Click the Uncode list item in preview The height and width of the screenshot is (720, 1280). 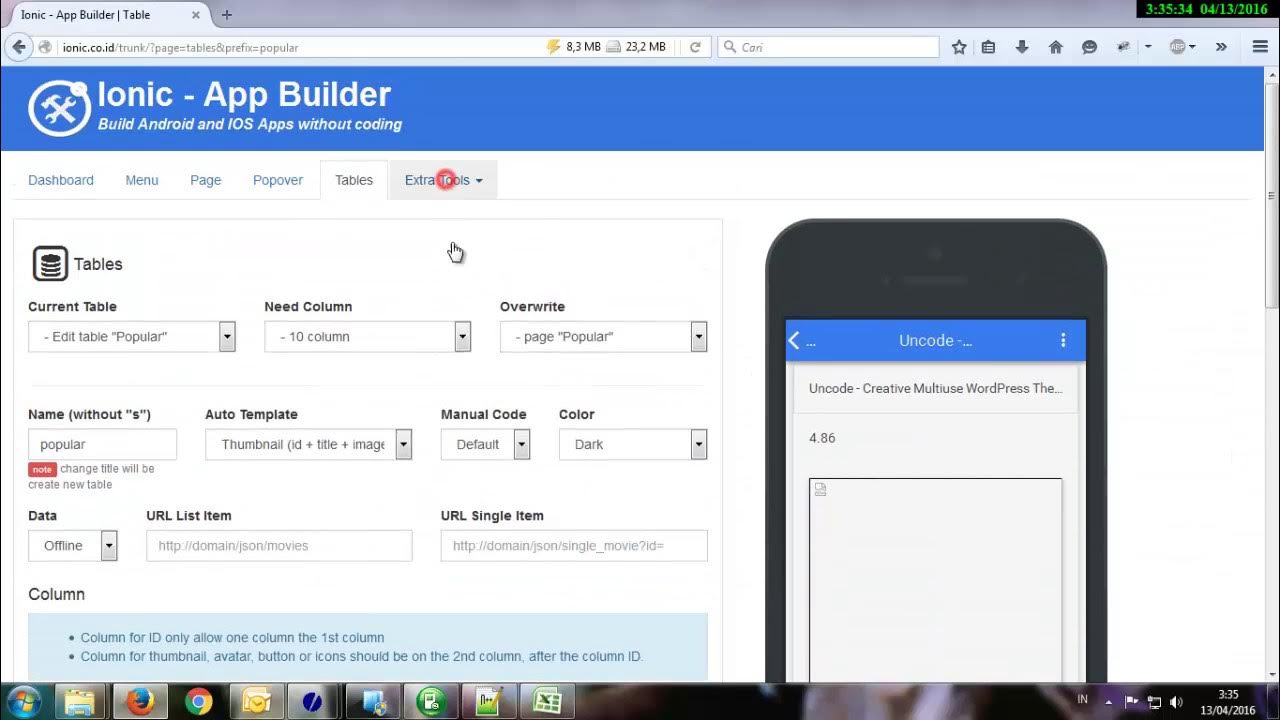(x=935, y=388)
